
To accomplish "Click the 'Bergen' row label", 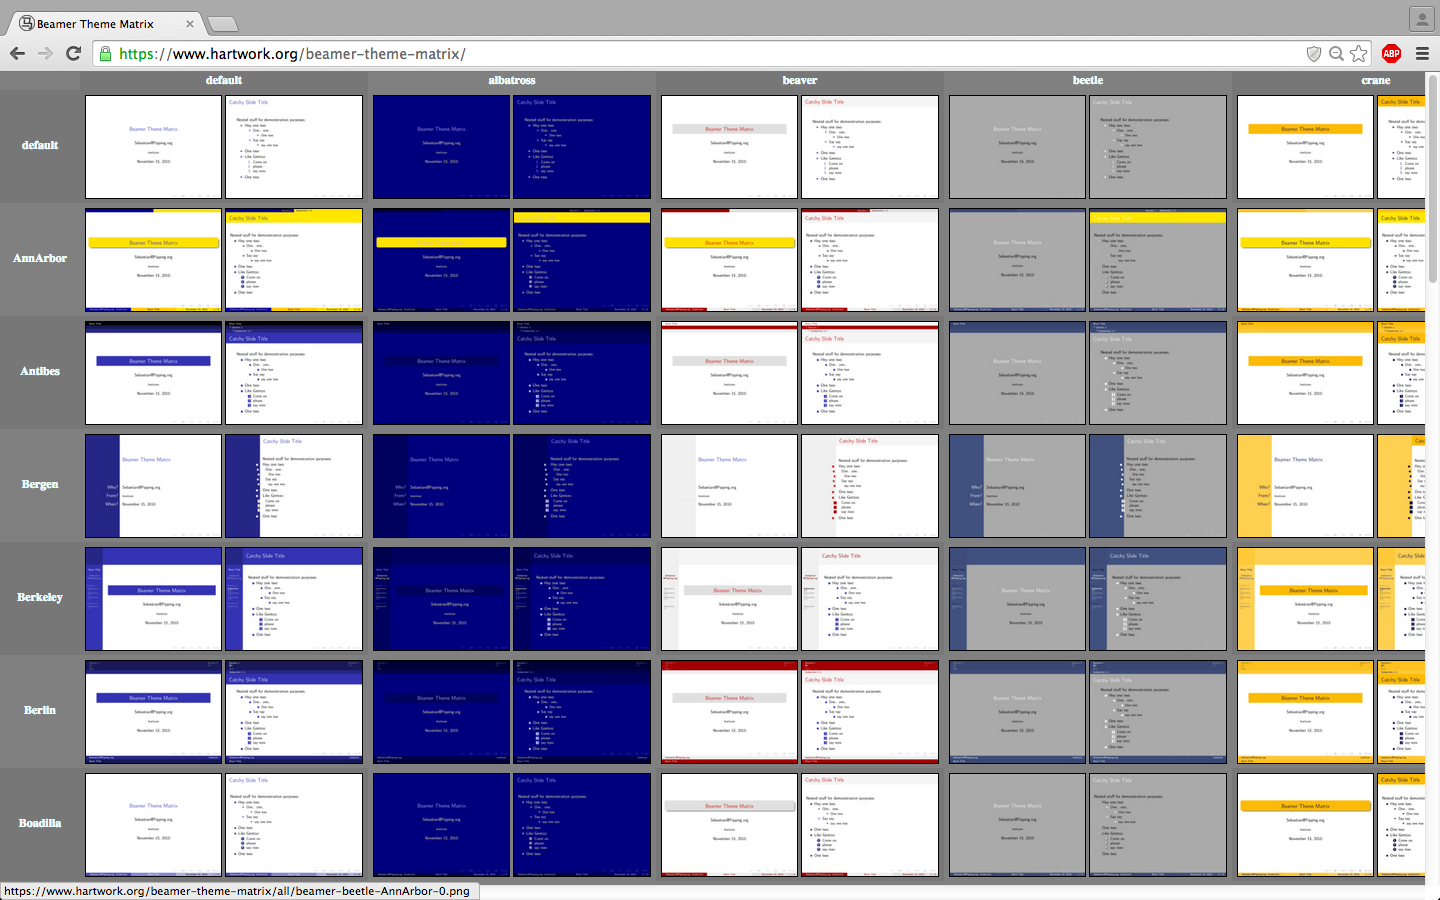I will coord(40,484).
